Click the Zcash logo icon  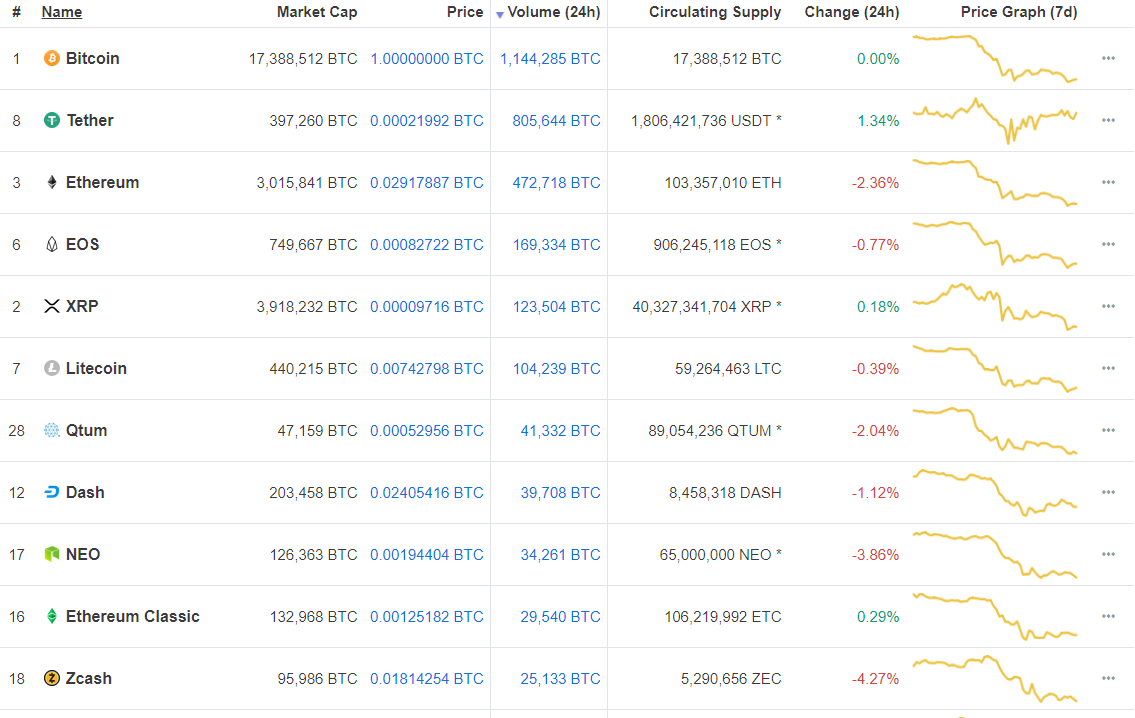[x=52, y=679]
